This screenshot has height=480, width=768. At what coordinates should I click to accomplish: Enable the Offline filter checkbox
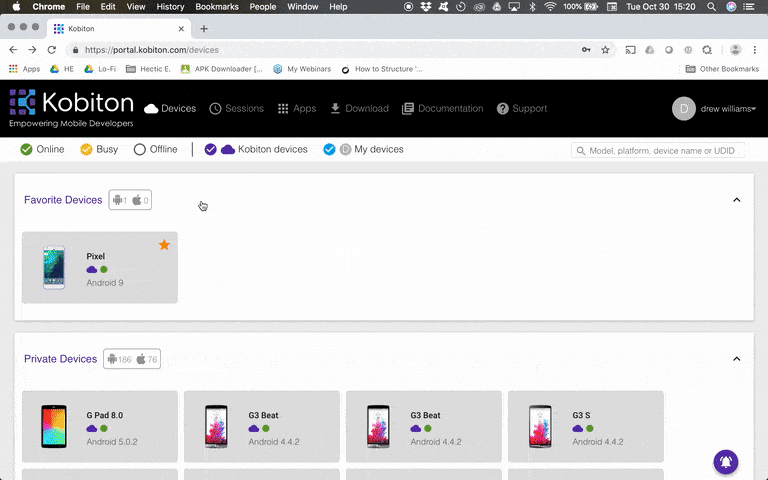click(140, 150)
